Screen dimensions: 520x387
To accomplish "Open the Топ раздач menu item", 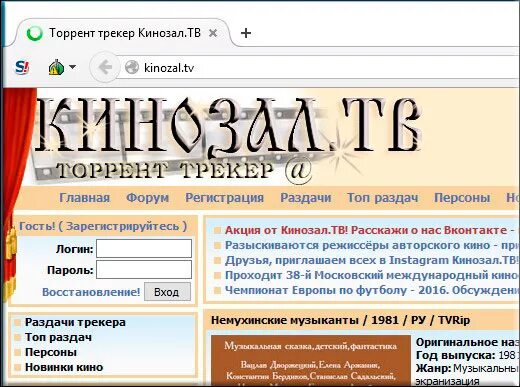I will click(x=383, y=198).
